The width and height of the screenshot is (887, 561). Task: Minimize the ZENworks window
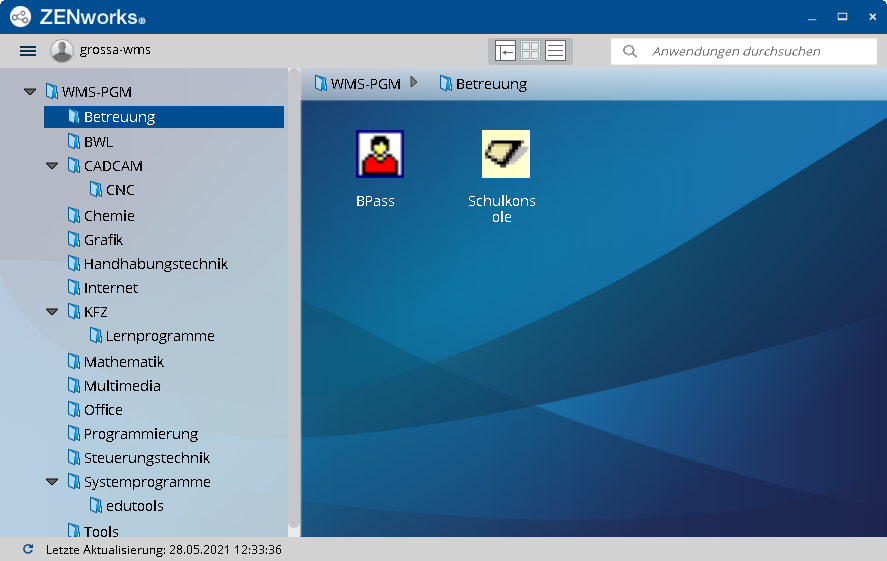812,18
